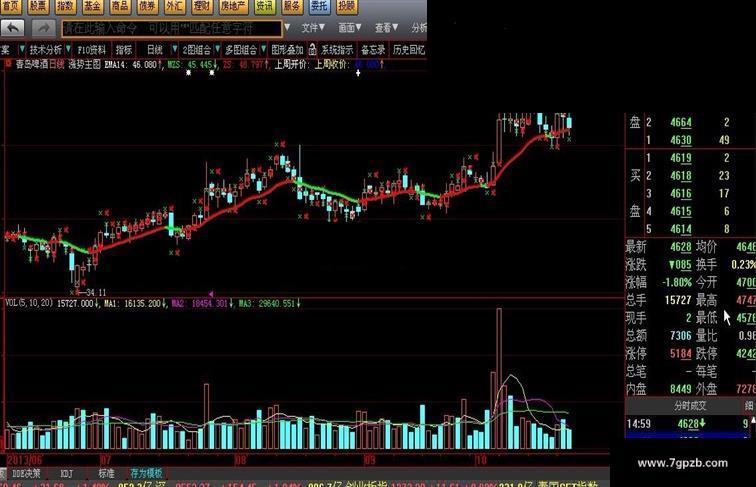Expand the command box dropdown arrow
Screen dimensions: 756x487
[287, 27]
